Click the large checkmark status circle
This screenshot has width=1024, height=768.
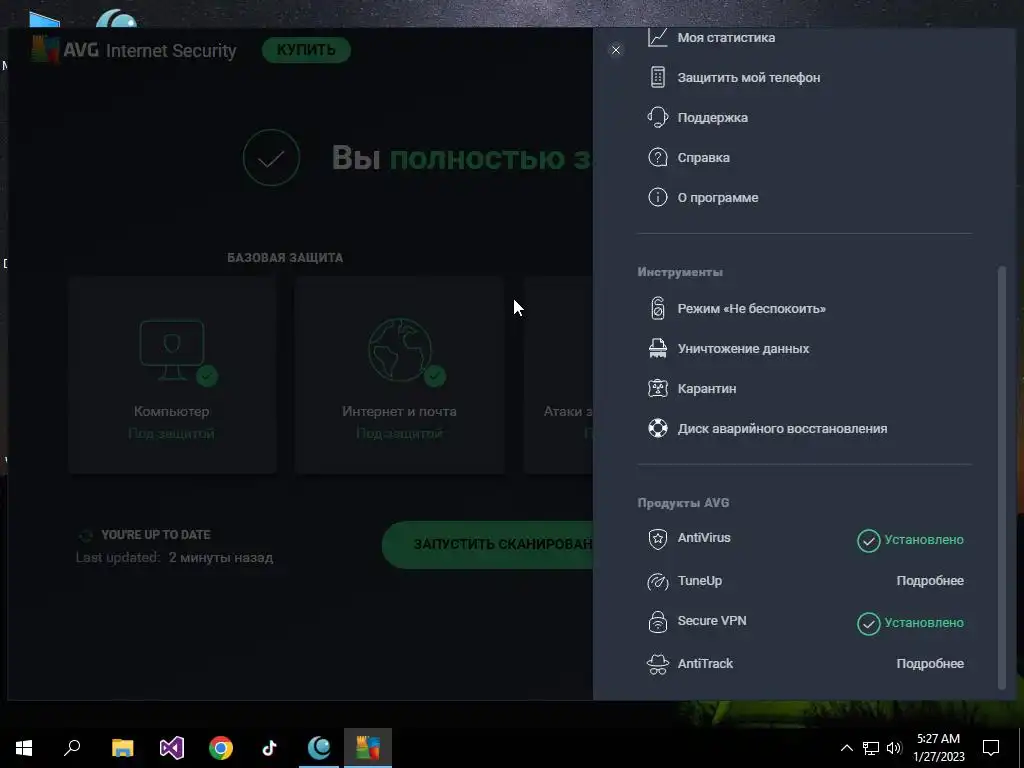271,157
